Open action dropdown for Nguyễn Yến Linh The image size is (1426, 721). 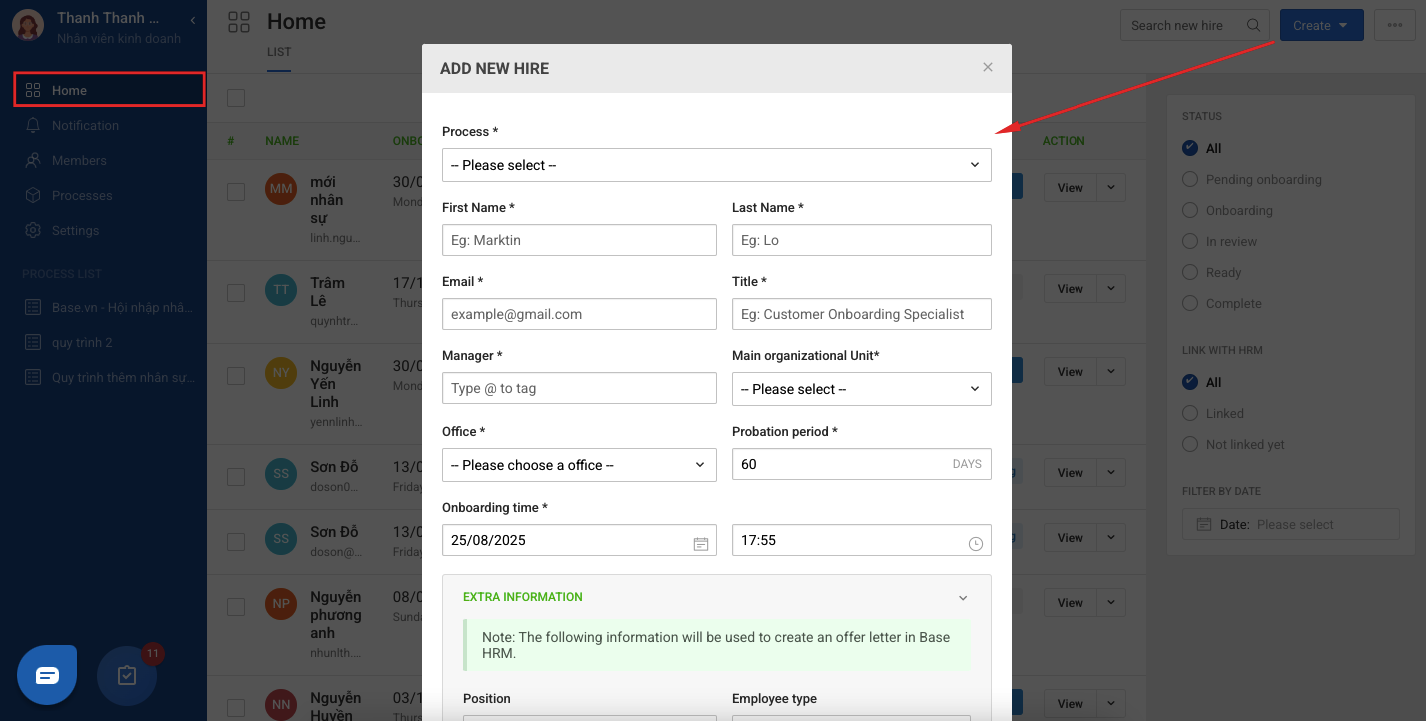(1111, 372)
